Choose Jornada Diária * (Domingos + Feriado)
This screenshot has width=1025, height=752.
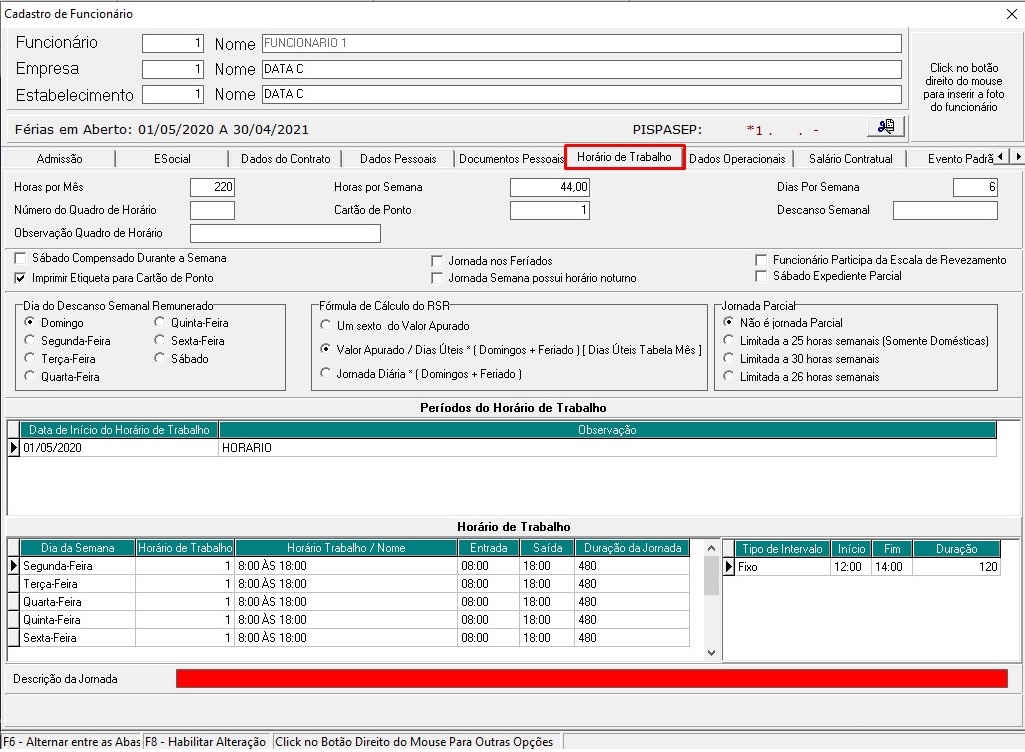click(x=325, y=373)
